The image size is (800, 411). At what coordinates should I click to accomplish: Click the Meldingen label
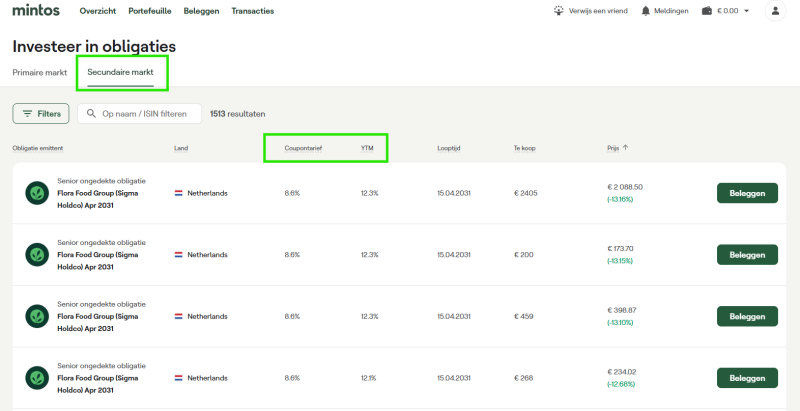pyautogui.click(x=671, y=11)
